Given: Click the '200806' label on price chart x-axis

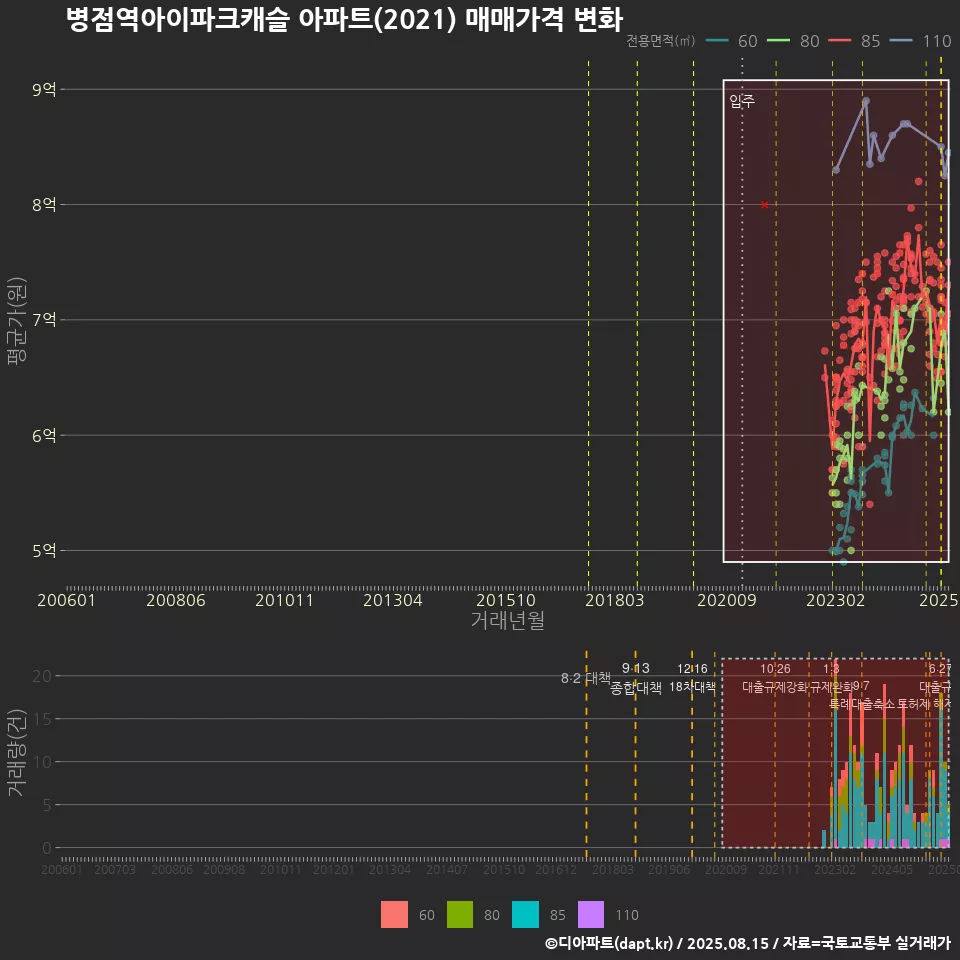Looking at the screenshot, I should (x=176, y=600).
